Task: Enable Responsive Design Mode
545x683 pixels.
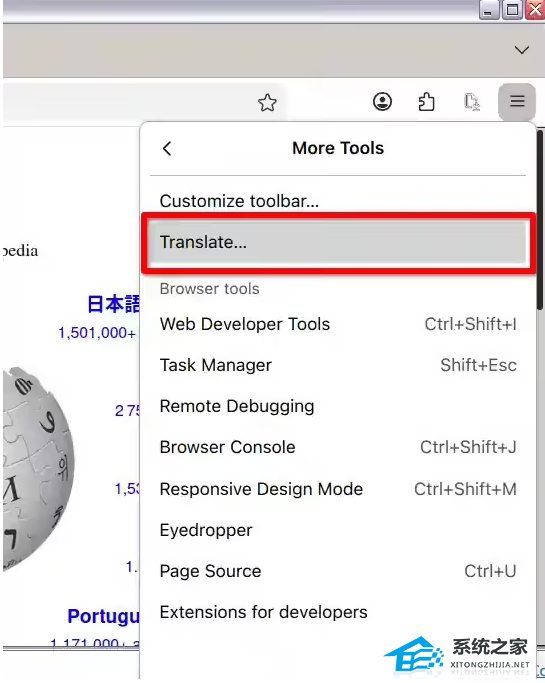Action: click(339, 489)
